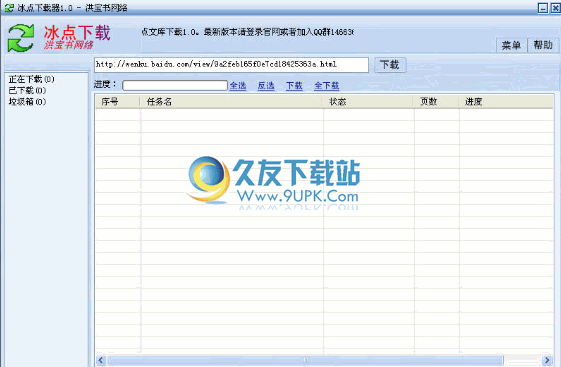Sort by 进度 column header

pyautogui.click(x=506, y=102)
